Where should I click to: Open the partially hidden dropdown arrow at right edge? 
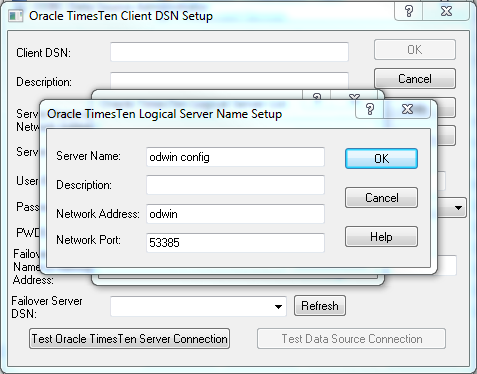click(458, 208)
